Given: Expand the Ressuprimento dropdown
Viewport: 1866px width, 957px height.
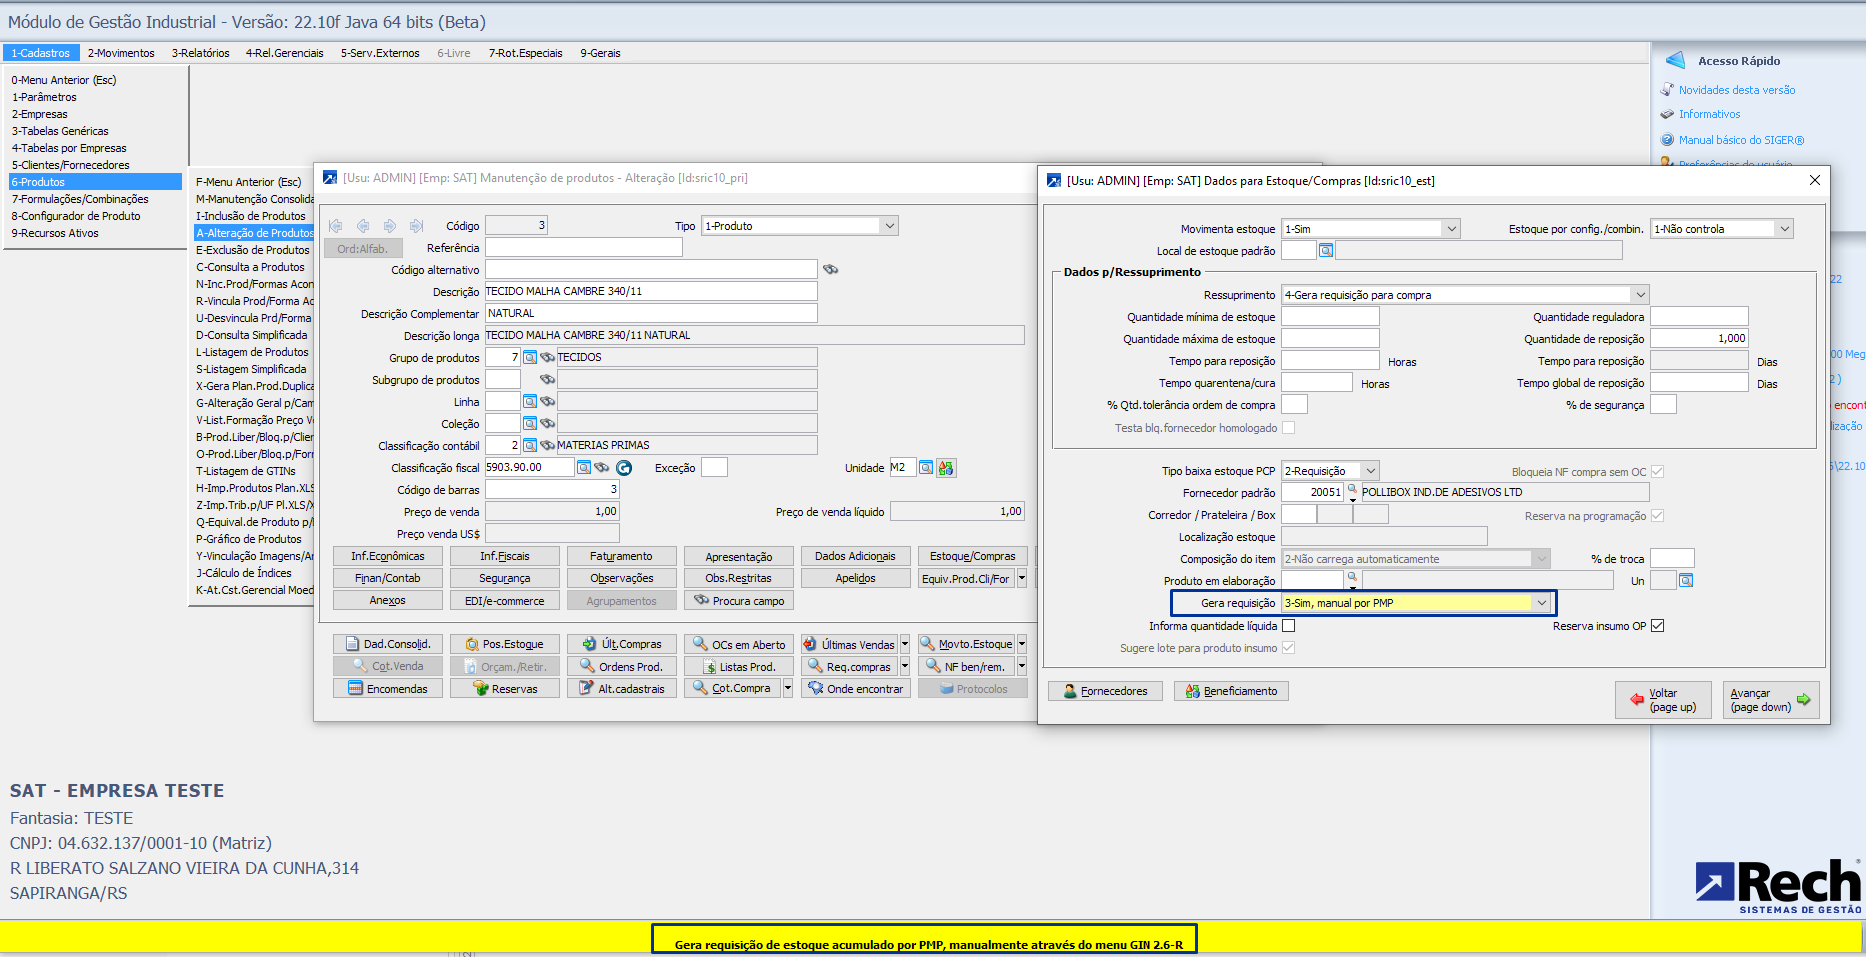Looking at the screenshot, I should point(1640,295).
